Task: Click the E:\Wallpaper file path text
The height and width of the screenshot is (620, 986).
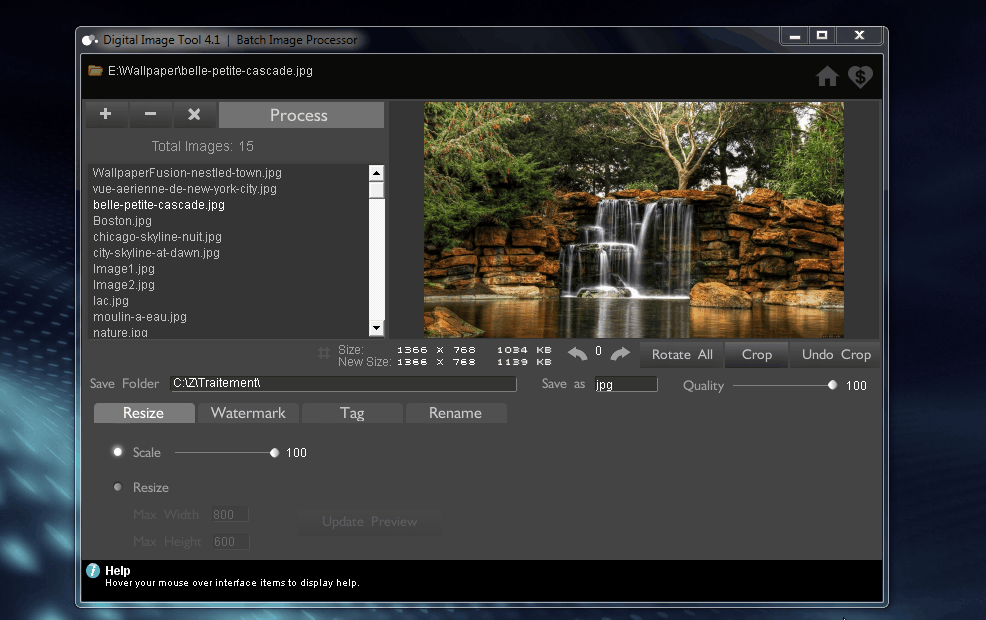Action: click(210, 71)
